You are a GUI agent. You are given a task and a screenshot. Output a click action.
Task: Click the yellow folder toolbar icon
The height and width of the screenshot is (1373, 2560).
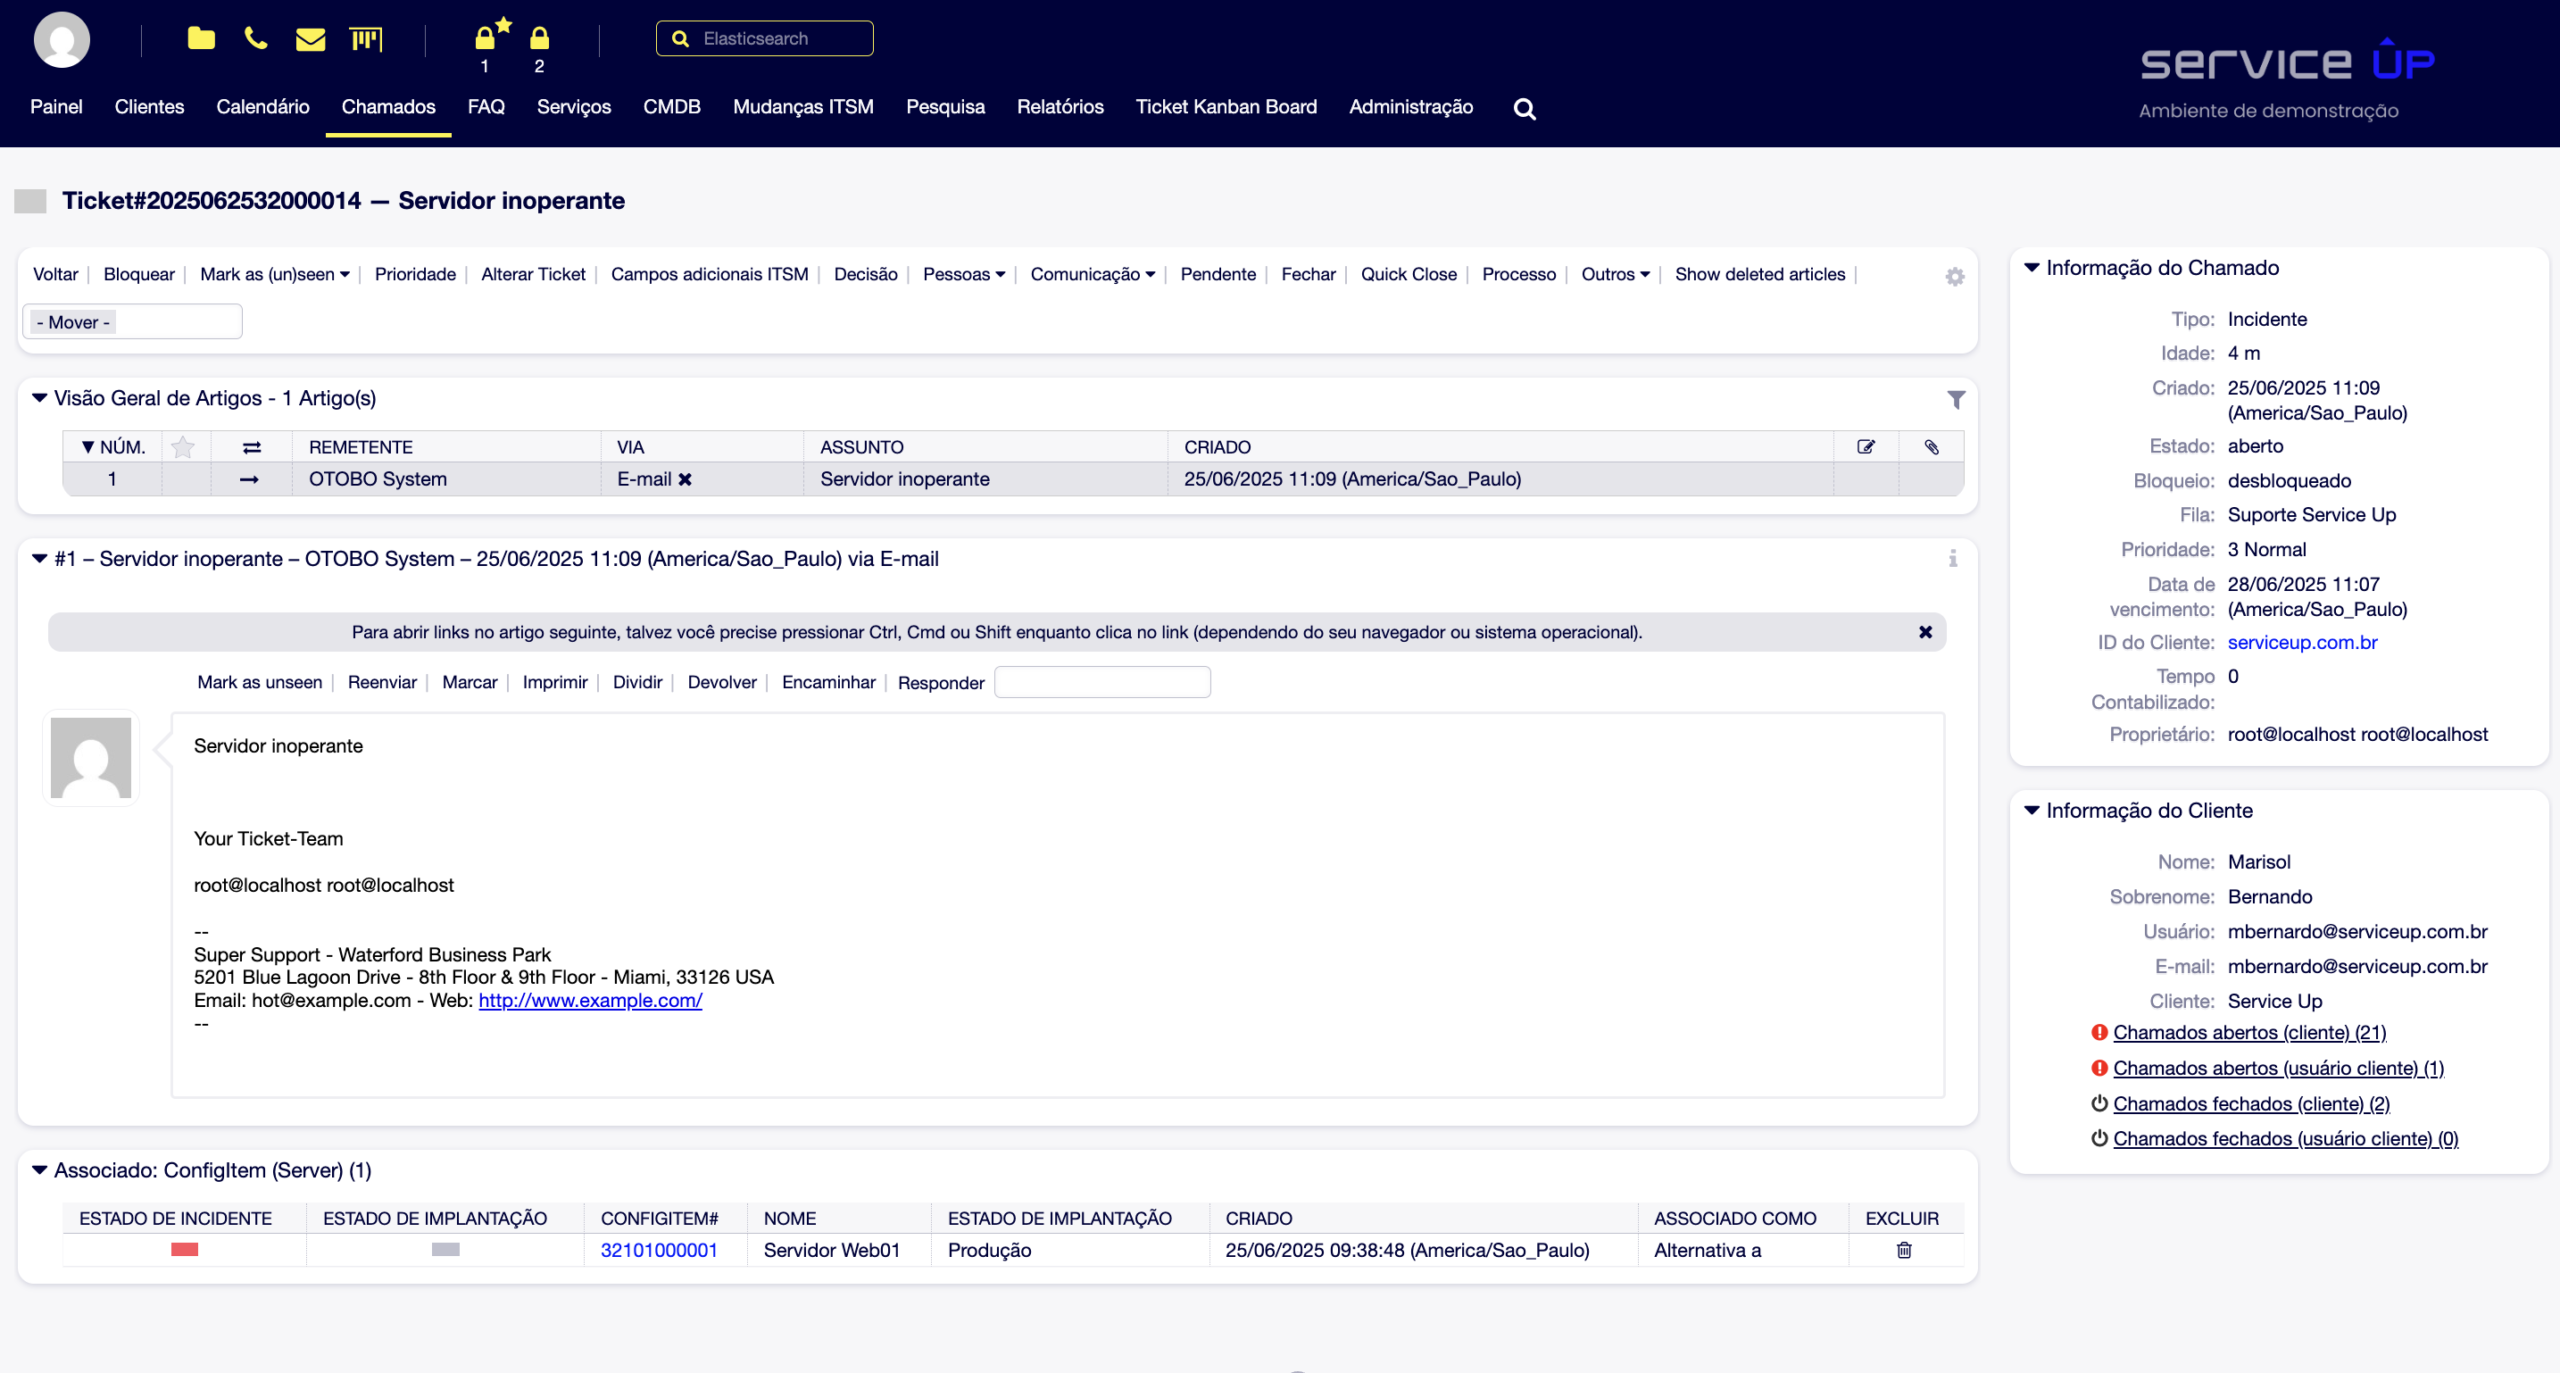201,39
